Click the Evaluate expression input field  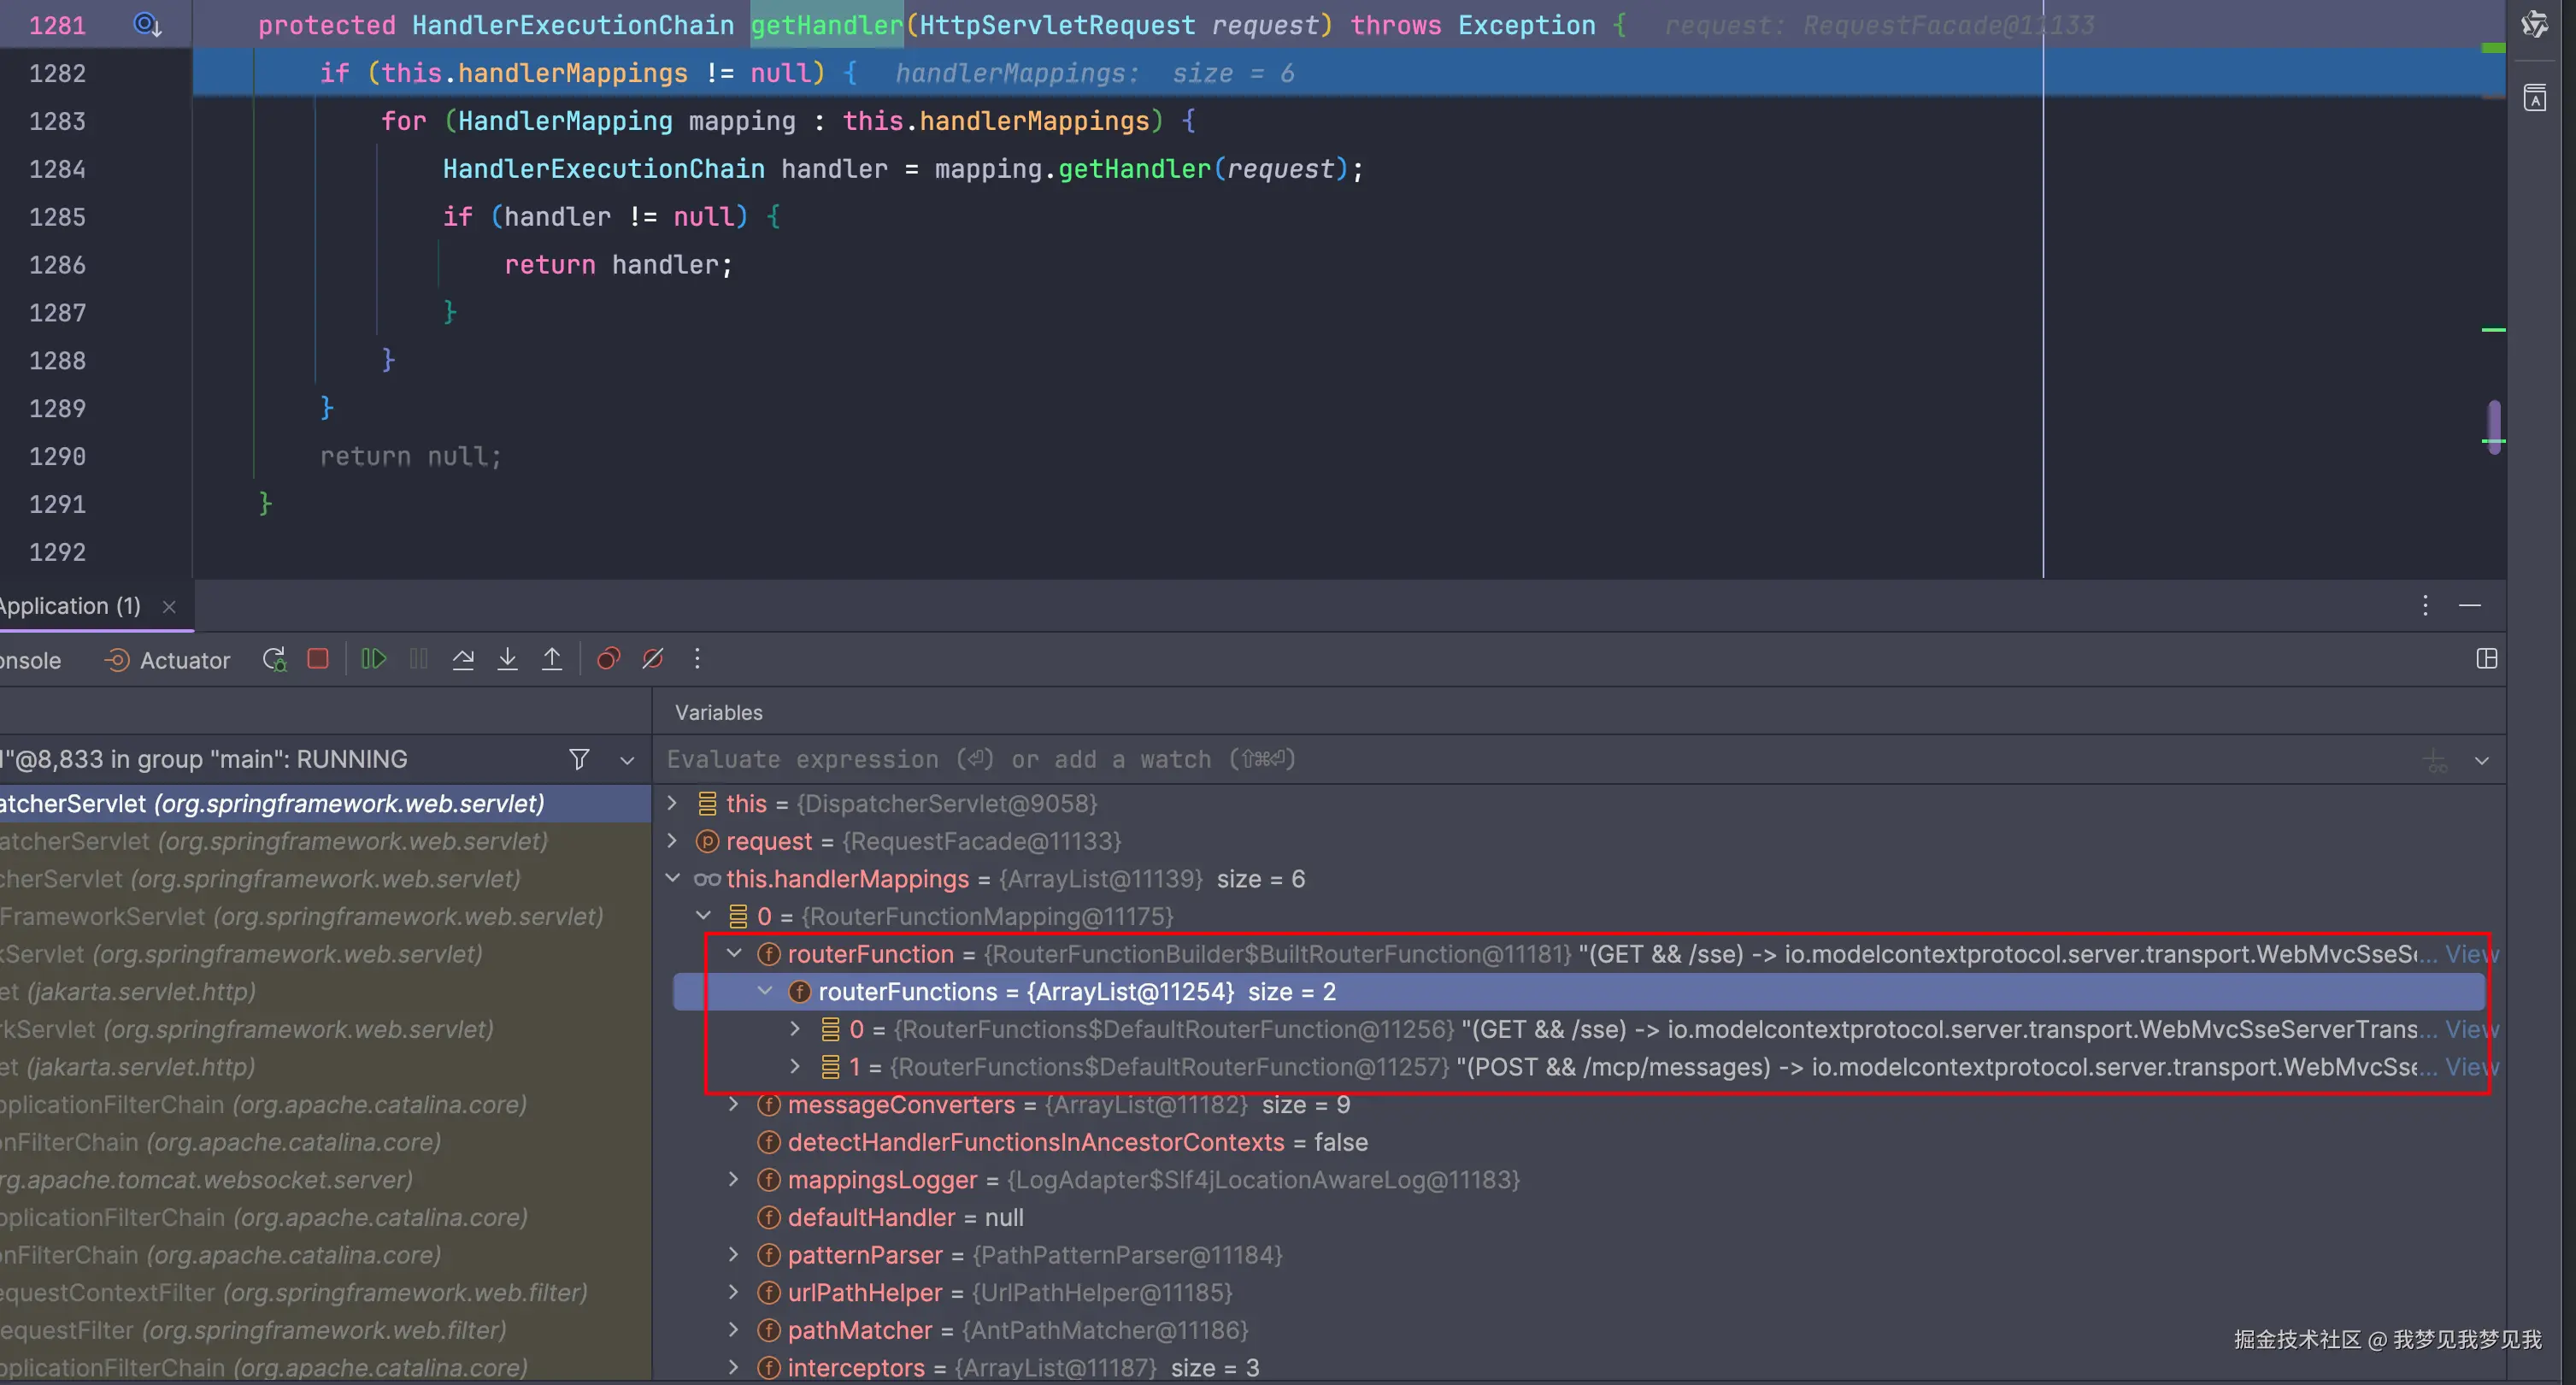click(1530, 760)
